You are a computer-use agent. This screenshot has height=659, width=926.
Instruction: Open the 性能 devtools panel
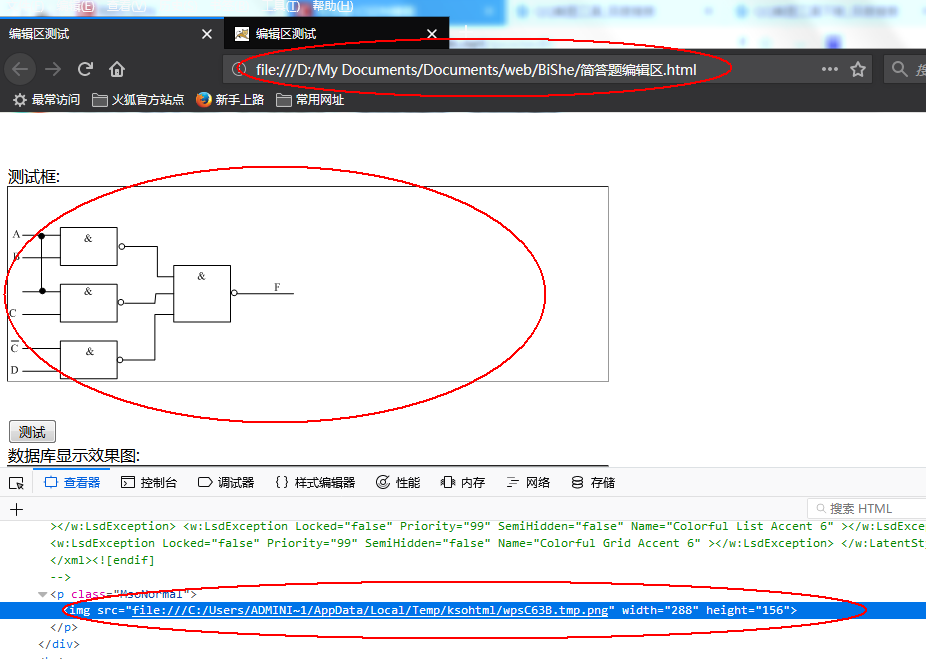point(398,482)
